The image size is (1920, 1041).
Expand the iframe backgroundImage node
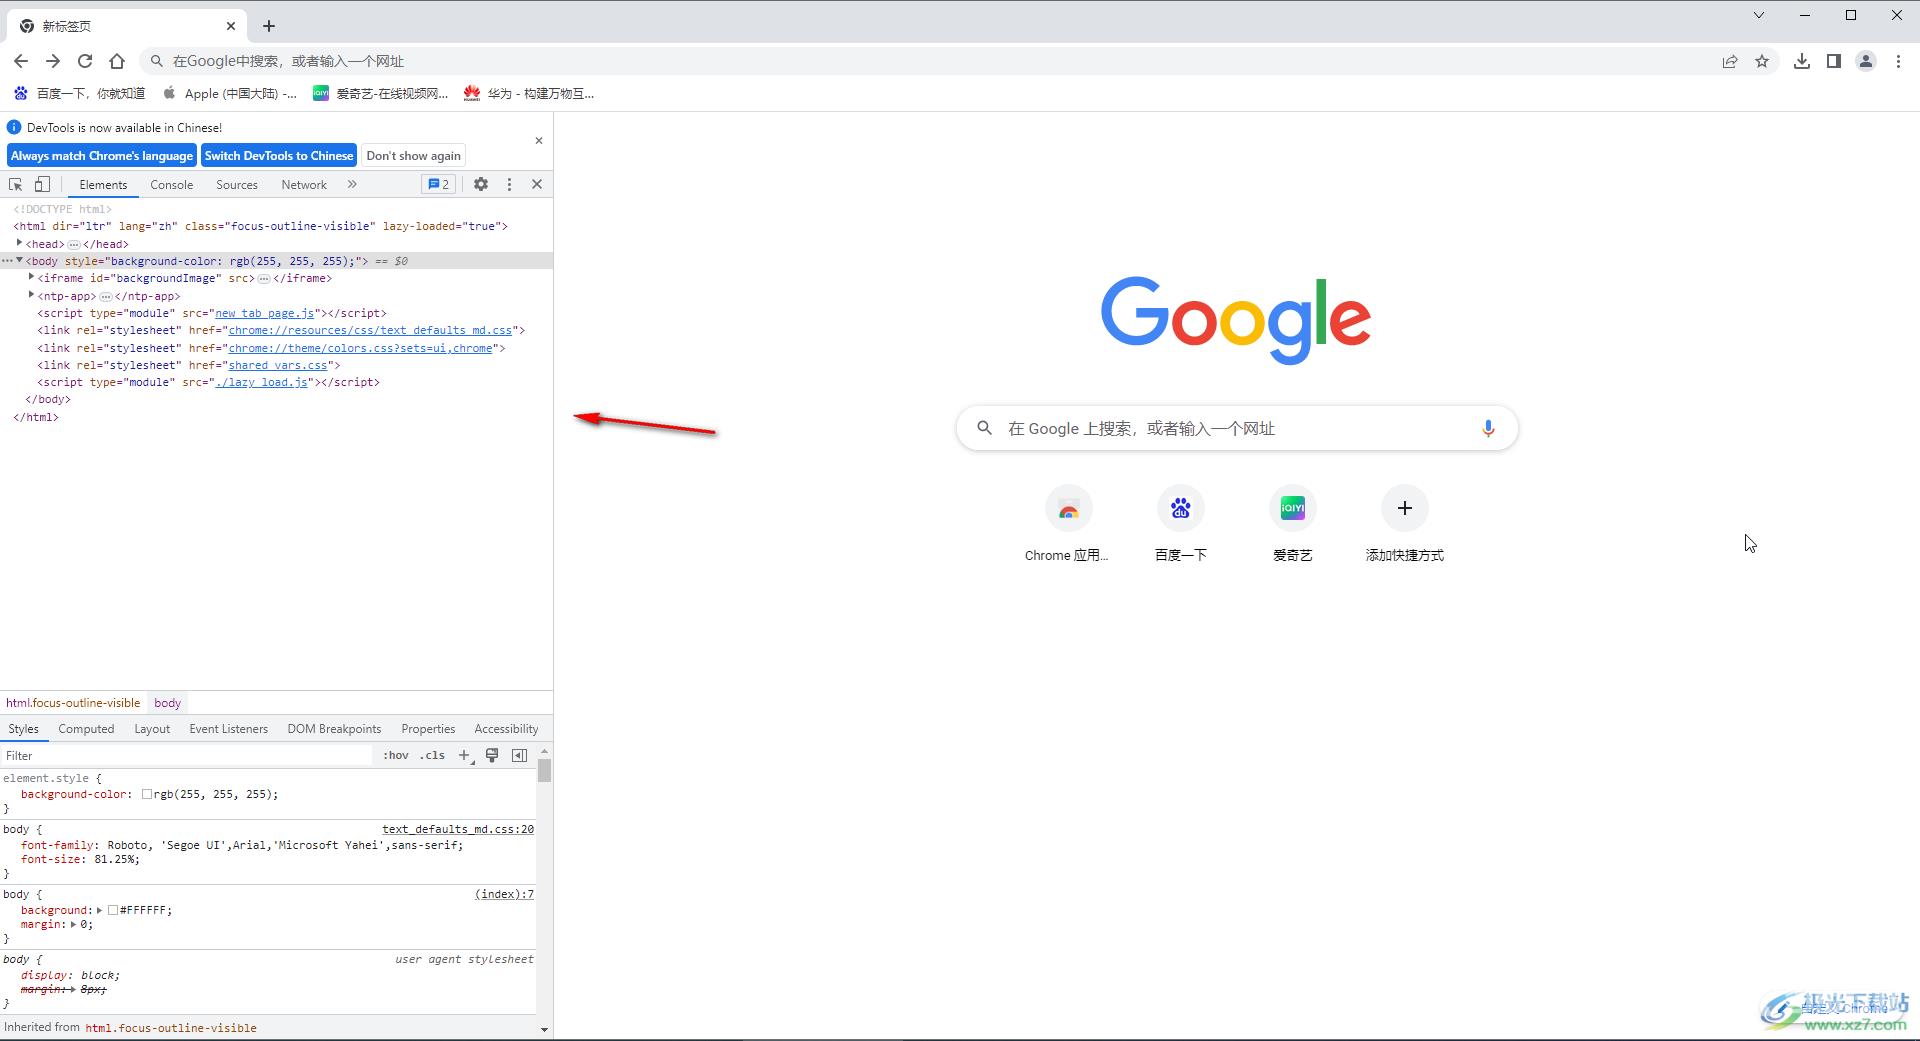[x=31, y=277]
